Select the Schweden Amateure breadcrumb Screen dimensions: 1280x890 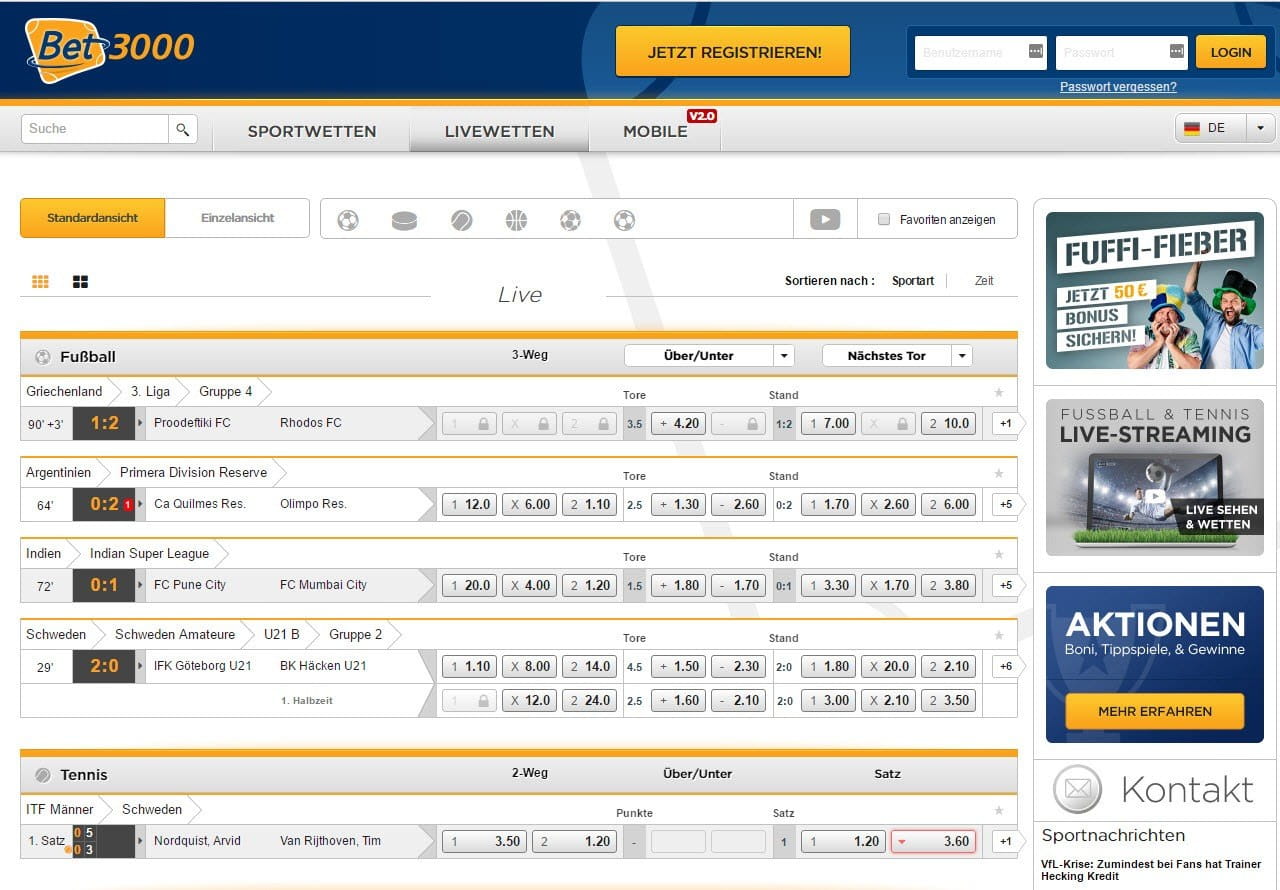175,634
